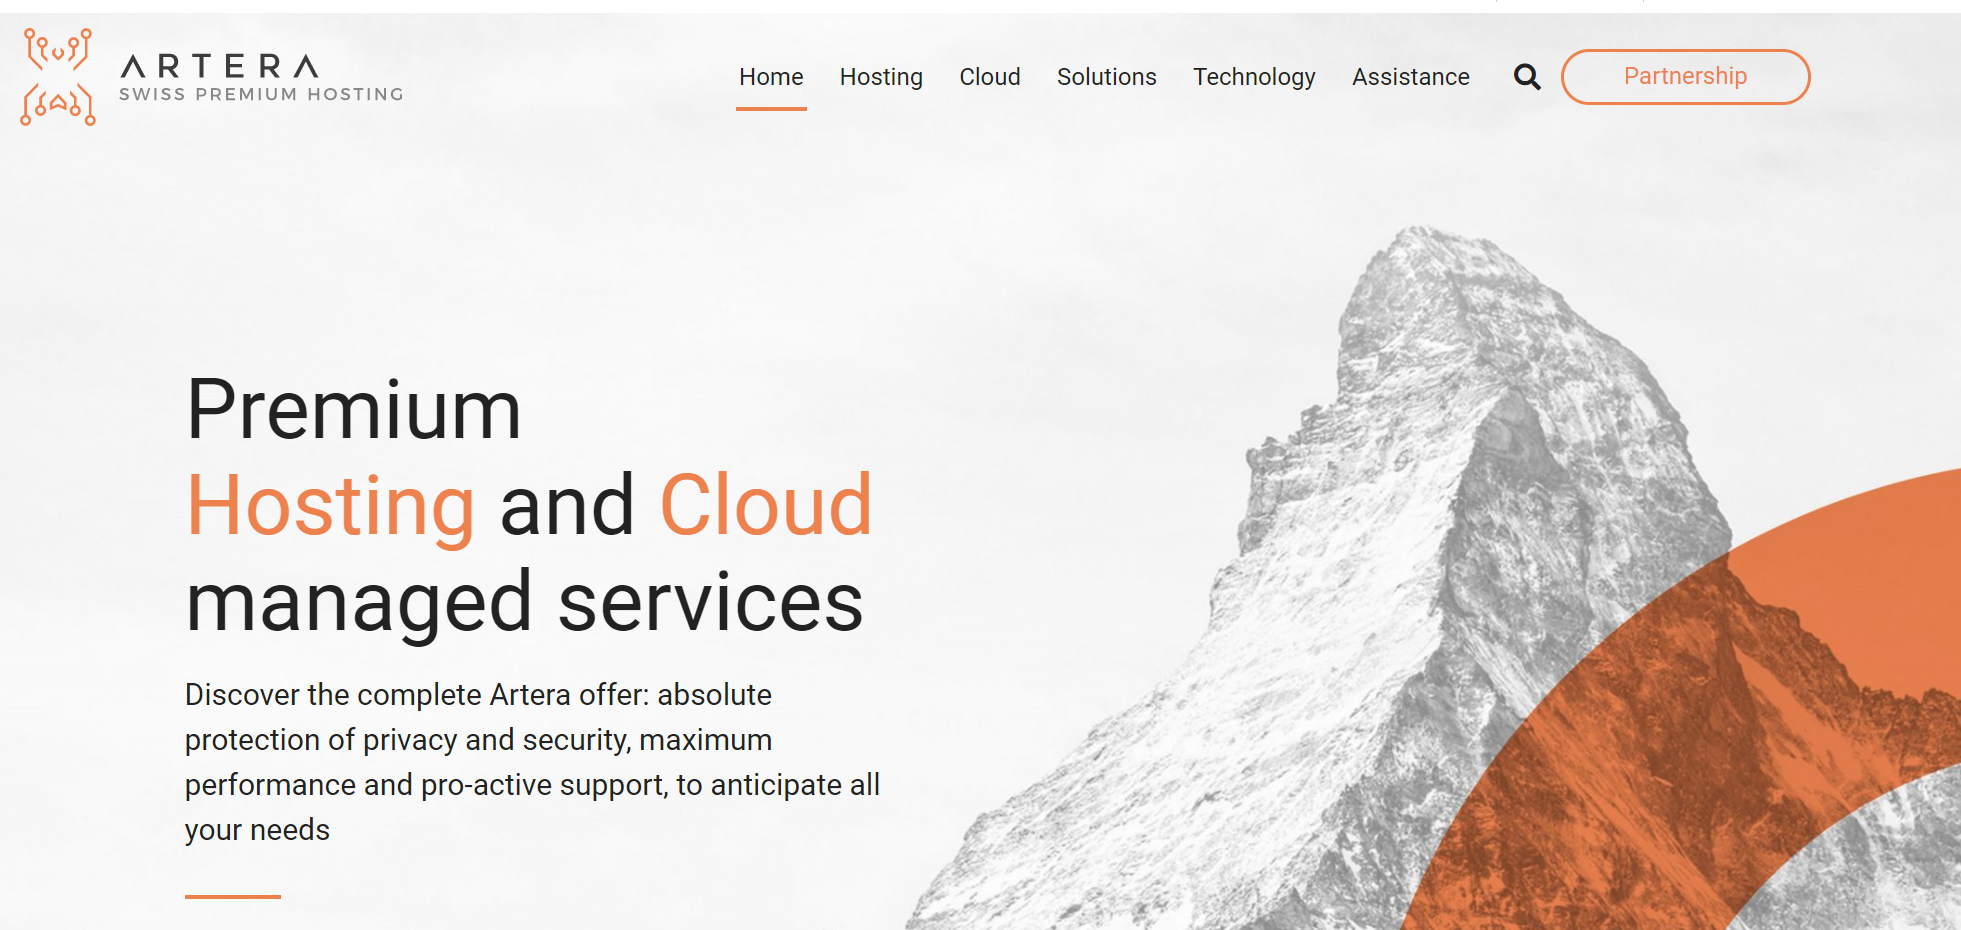
Task: Click the orange divider line under paragraph
Action: (x=233, y=897)
